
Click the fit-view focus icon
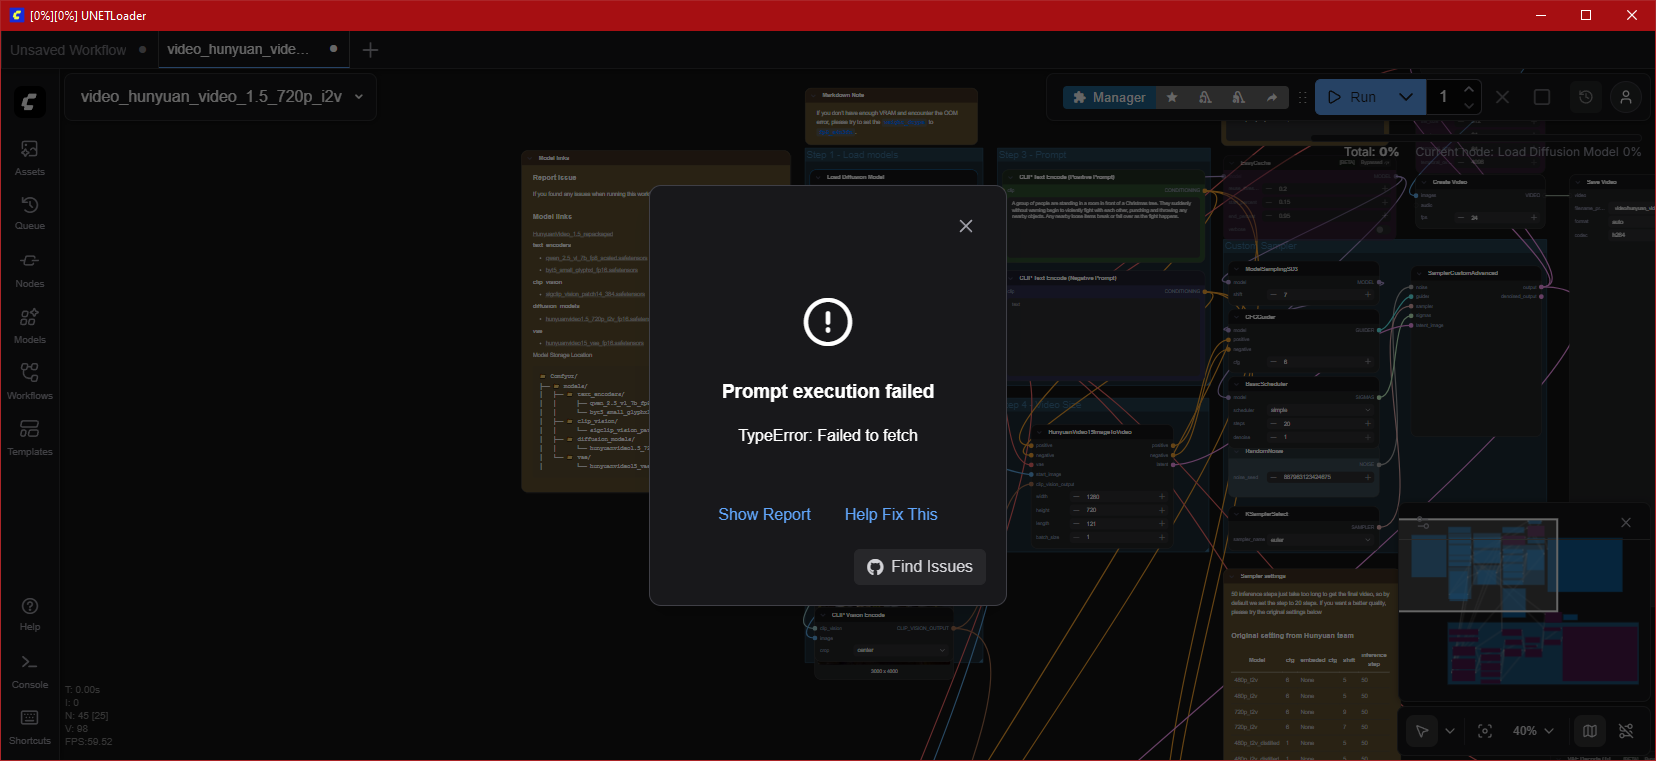pyautogui.click(x=1485, y=731)
